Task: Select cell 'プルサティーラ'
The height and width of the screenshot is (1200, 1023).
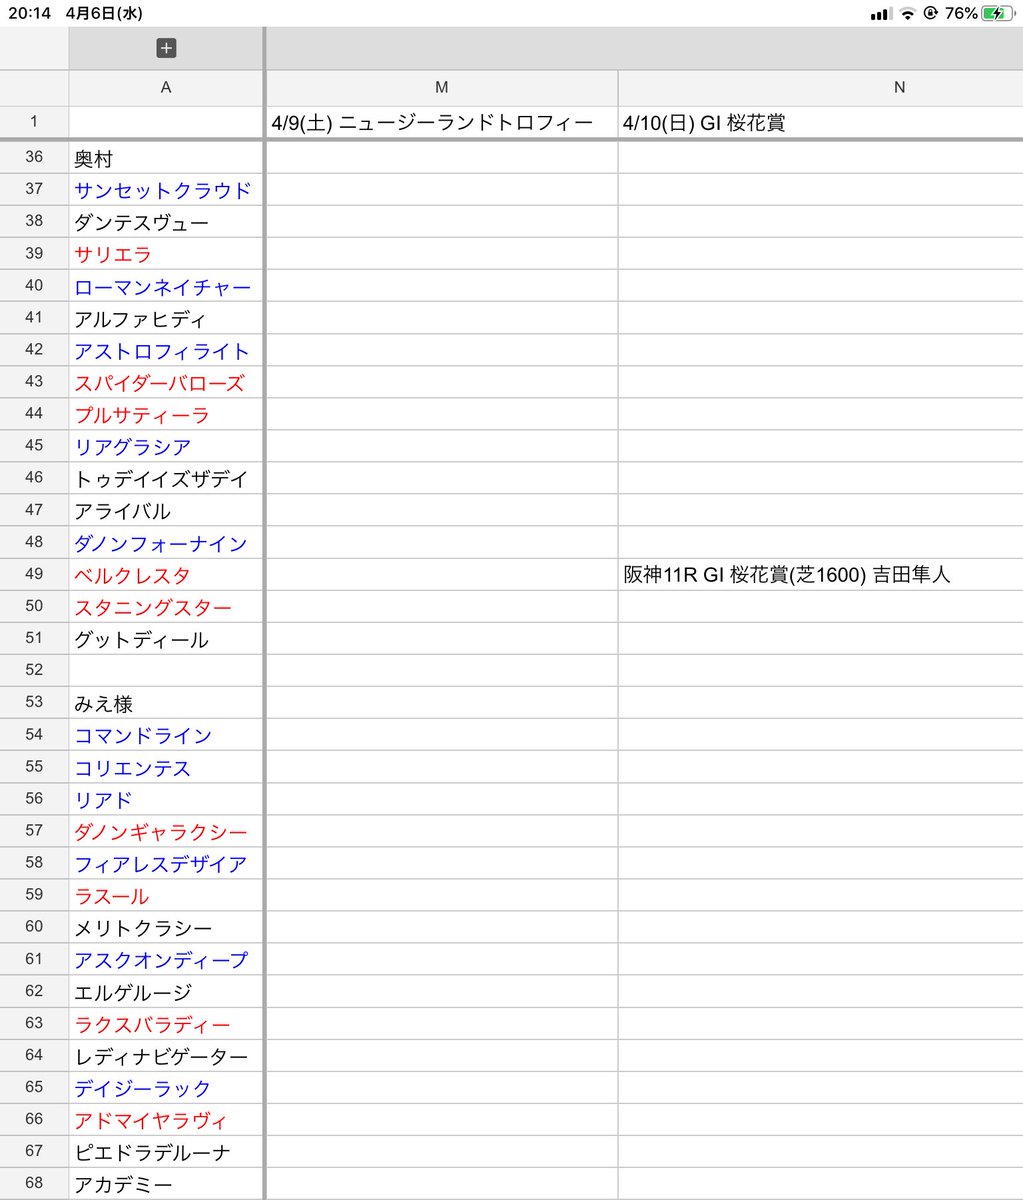Action: point(166,414)
